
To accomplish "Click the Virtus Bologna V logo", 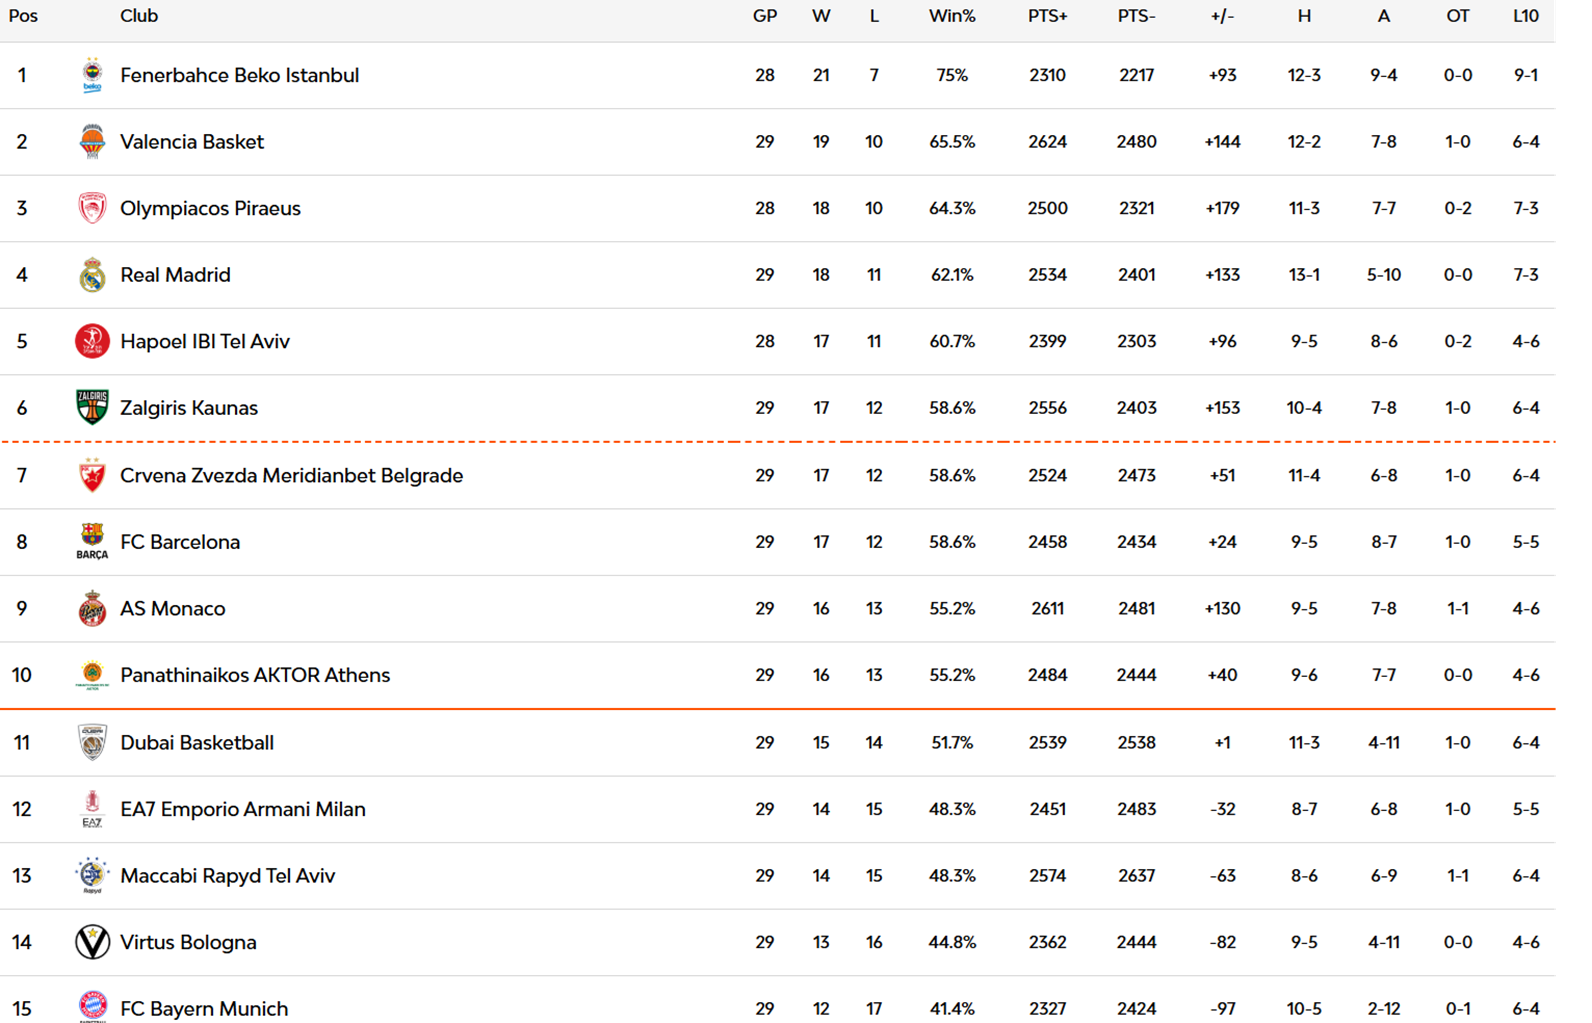I will (92, 942).
